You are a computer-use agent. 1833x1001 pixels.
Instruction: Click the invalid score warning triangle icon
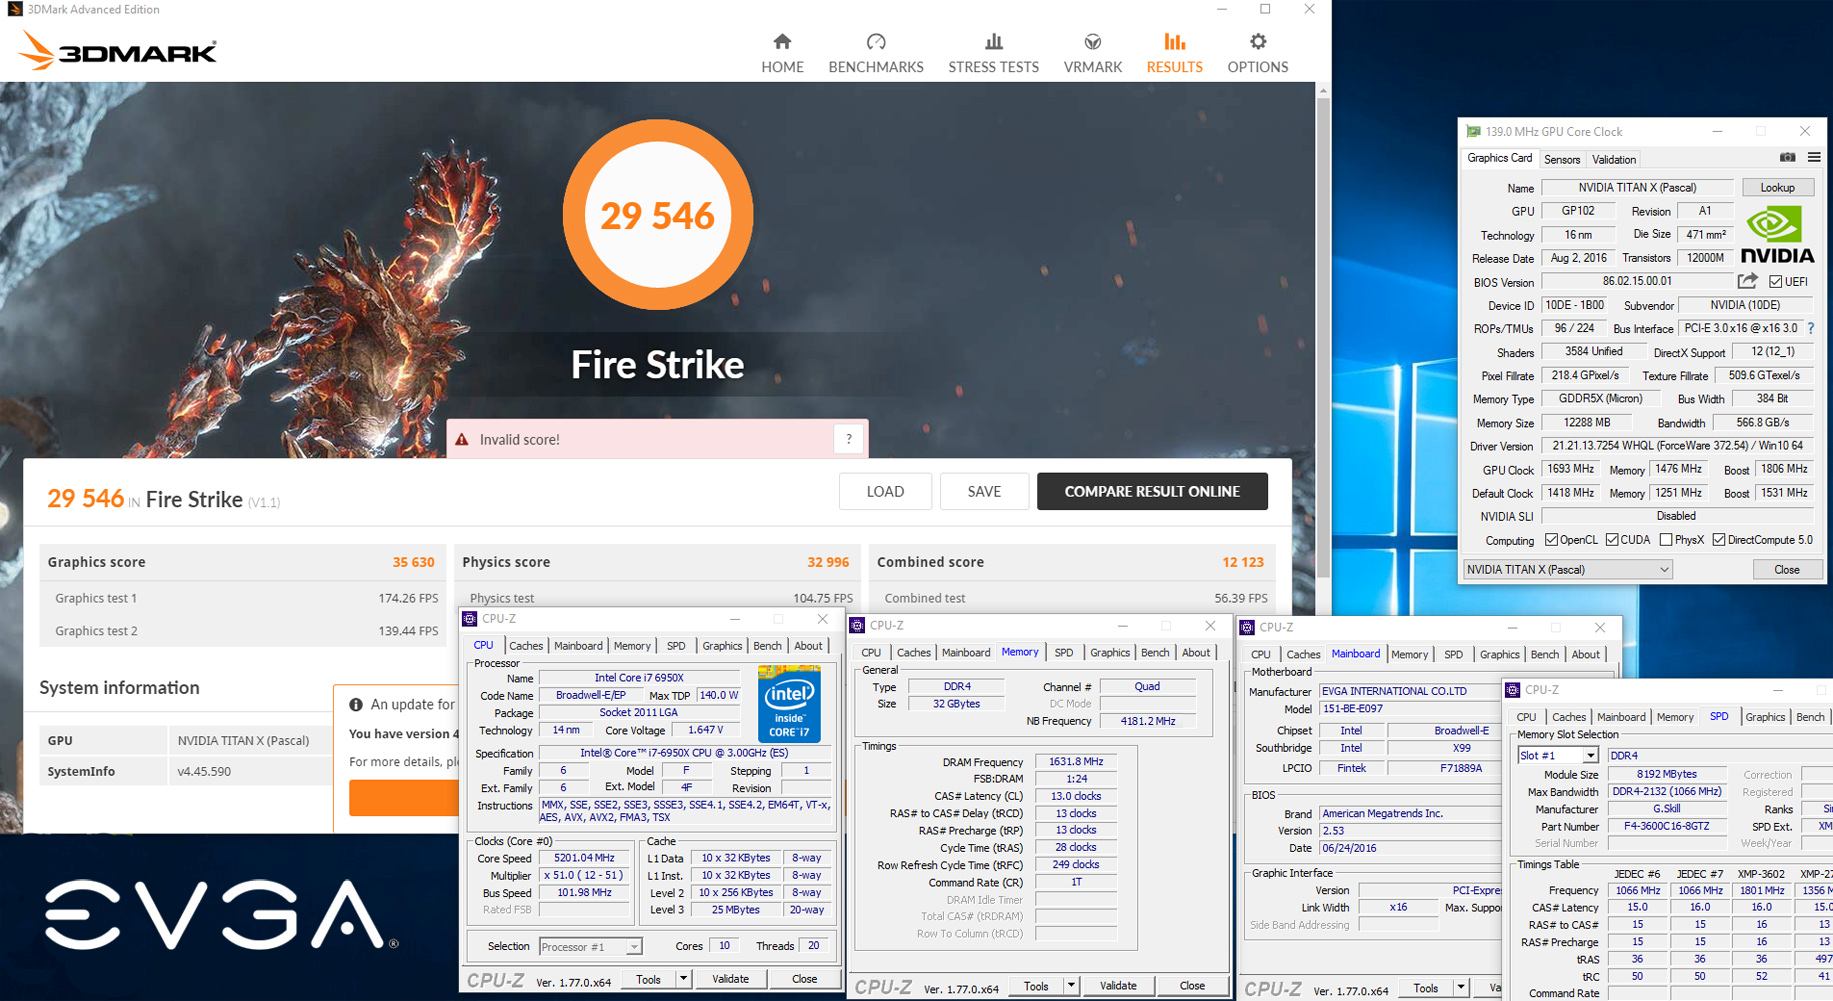click(462, 439)
